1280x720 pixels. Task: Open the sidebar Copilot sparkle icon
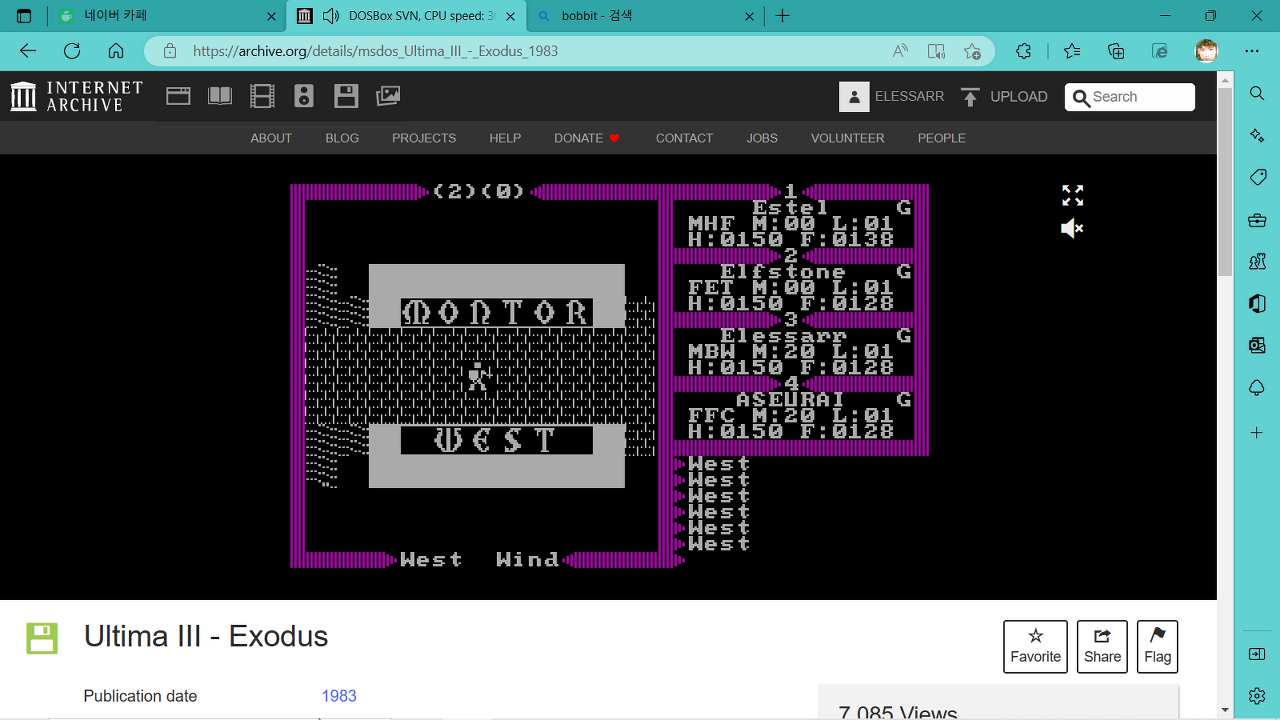coord(1257,135)
